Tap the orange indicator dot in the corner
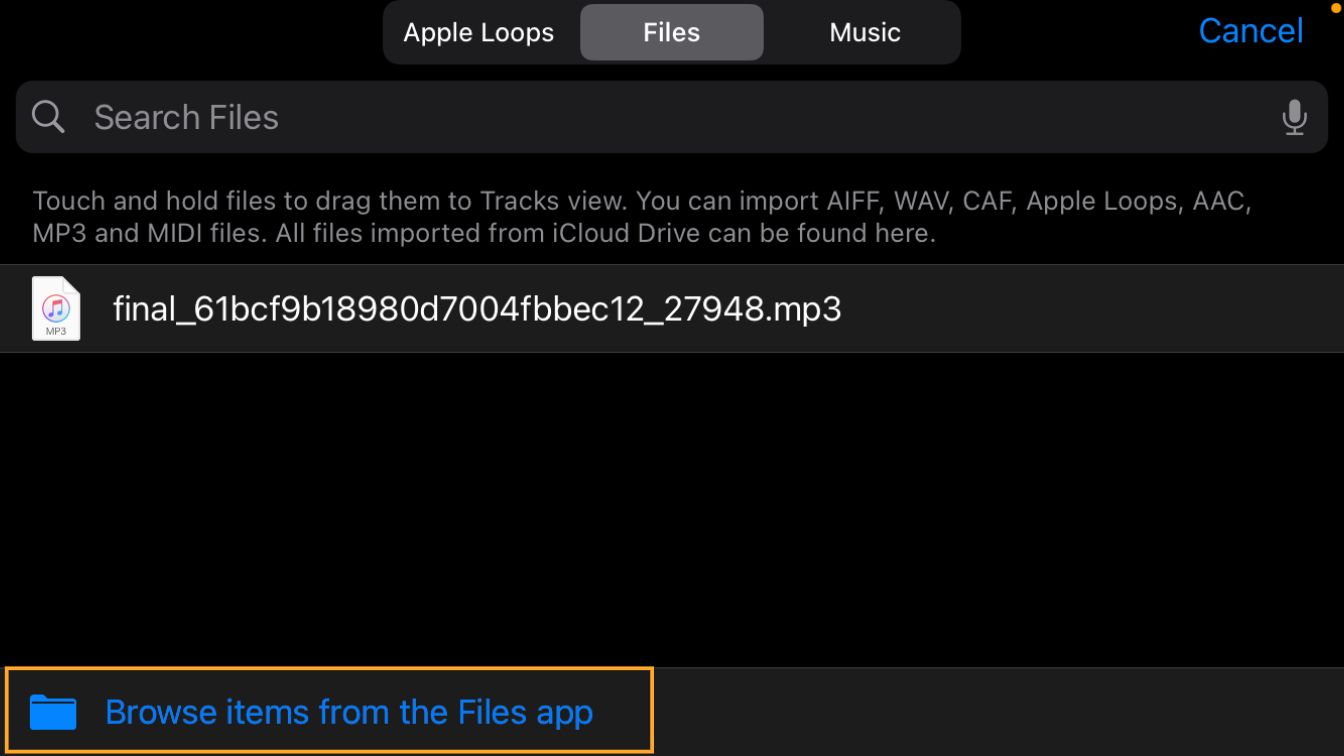The image size is (1344, 756). (x=1336, y=7)
